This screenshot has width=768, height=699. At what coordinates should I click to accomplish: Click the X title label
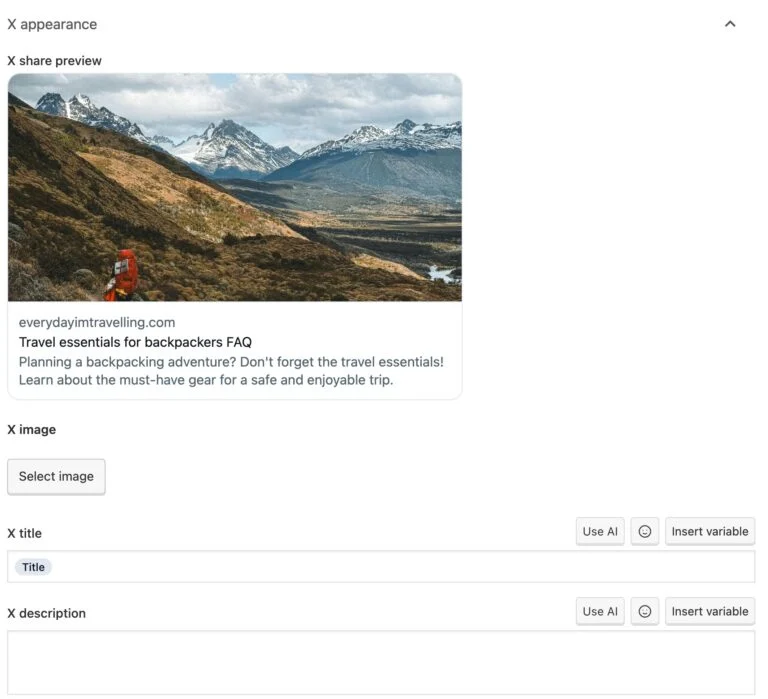click(25, 533)
